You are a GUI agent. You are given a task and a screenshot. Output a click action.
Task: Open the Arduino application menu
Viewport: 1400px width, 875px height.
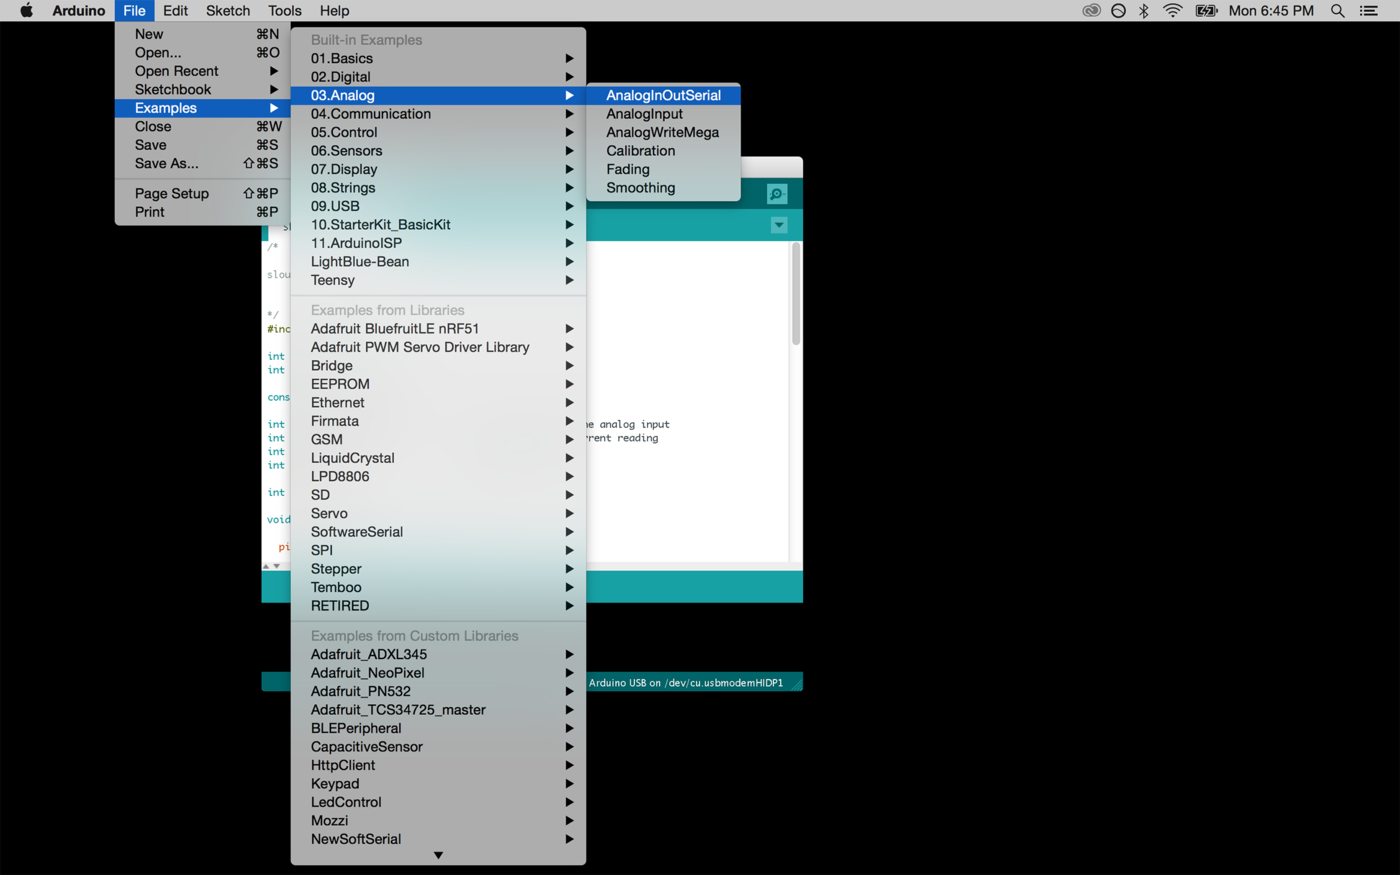(79, 11)
